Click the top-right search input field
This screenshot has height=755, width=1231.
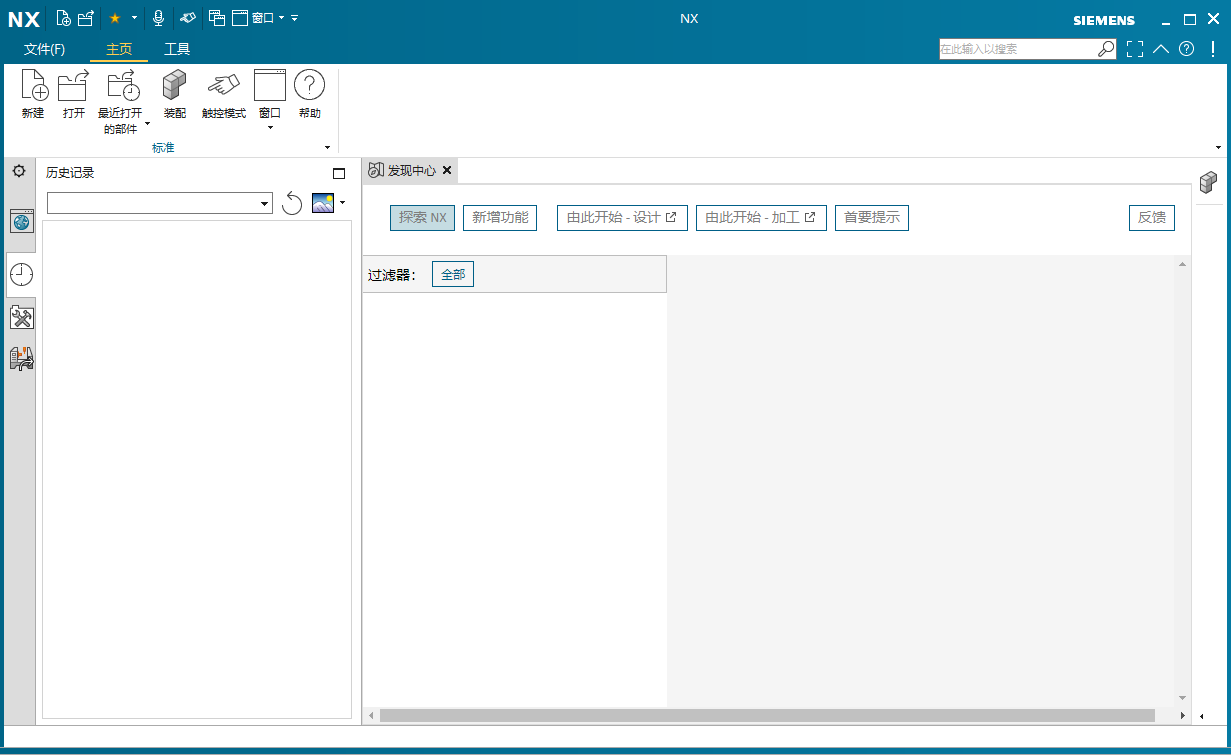tap(1020, 48)
